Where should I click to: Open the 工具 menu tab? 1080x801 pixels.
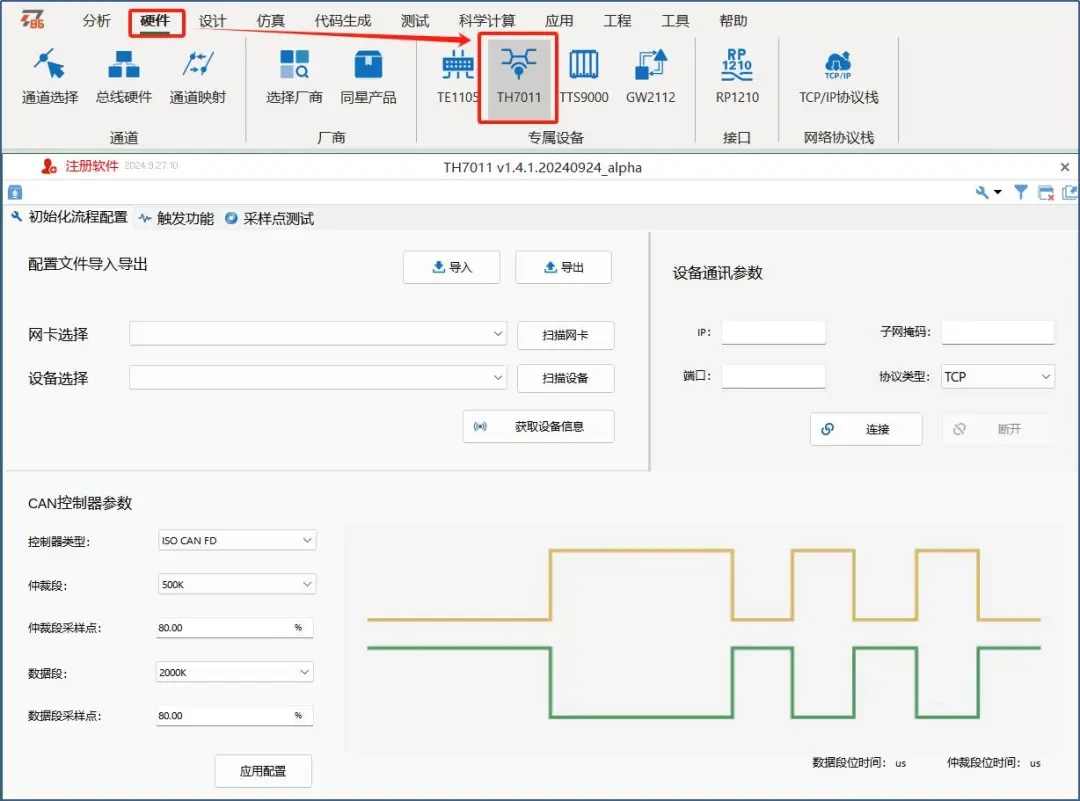(675, 21)
